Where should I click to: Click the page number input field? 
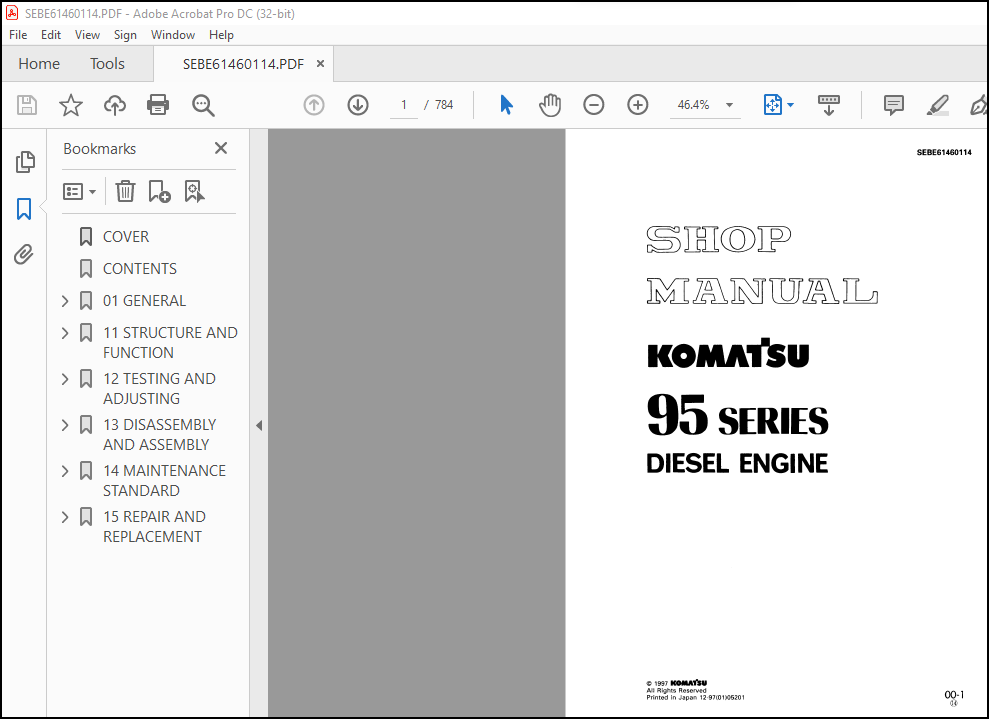(404, 105)
